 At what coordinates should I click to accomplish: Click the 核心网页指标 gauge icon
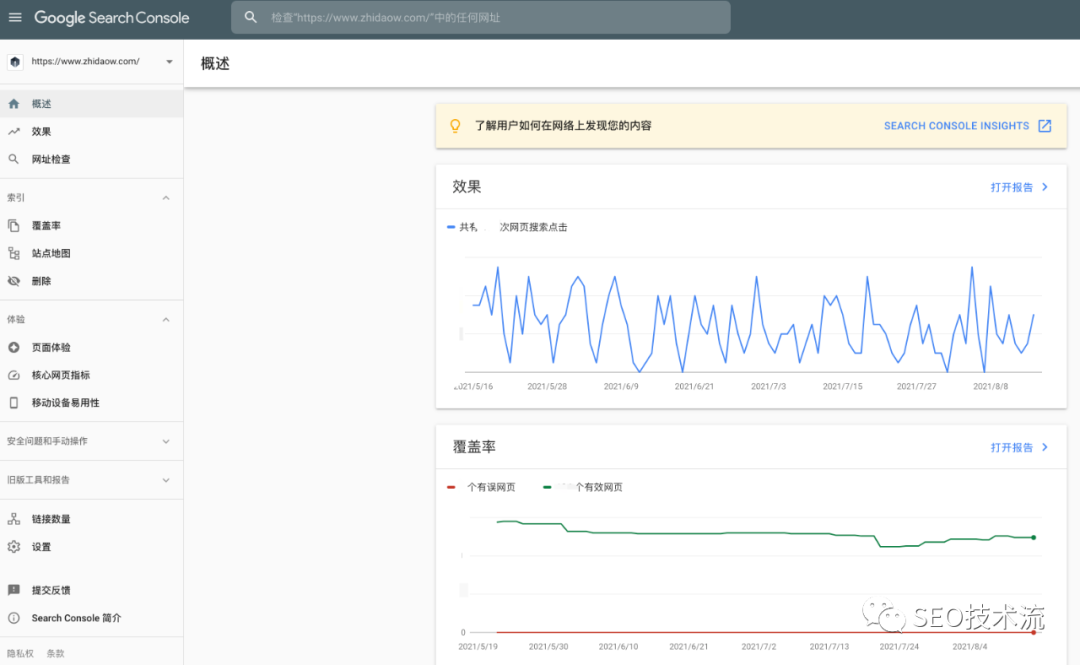tap(14, 375)
